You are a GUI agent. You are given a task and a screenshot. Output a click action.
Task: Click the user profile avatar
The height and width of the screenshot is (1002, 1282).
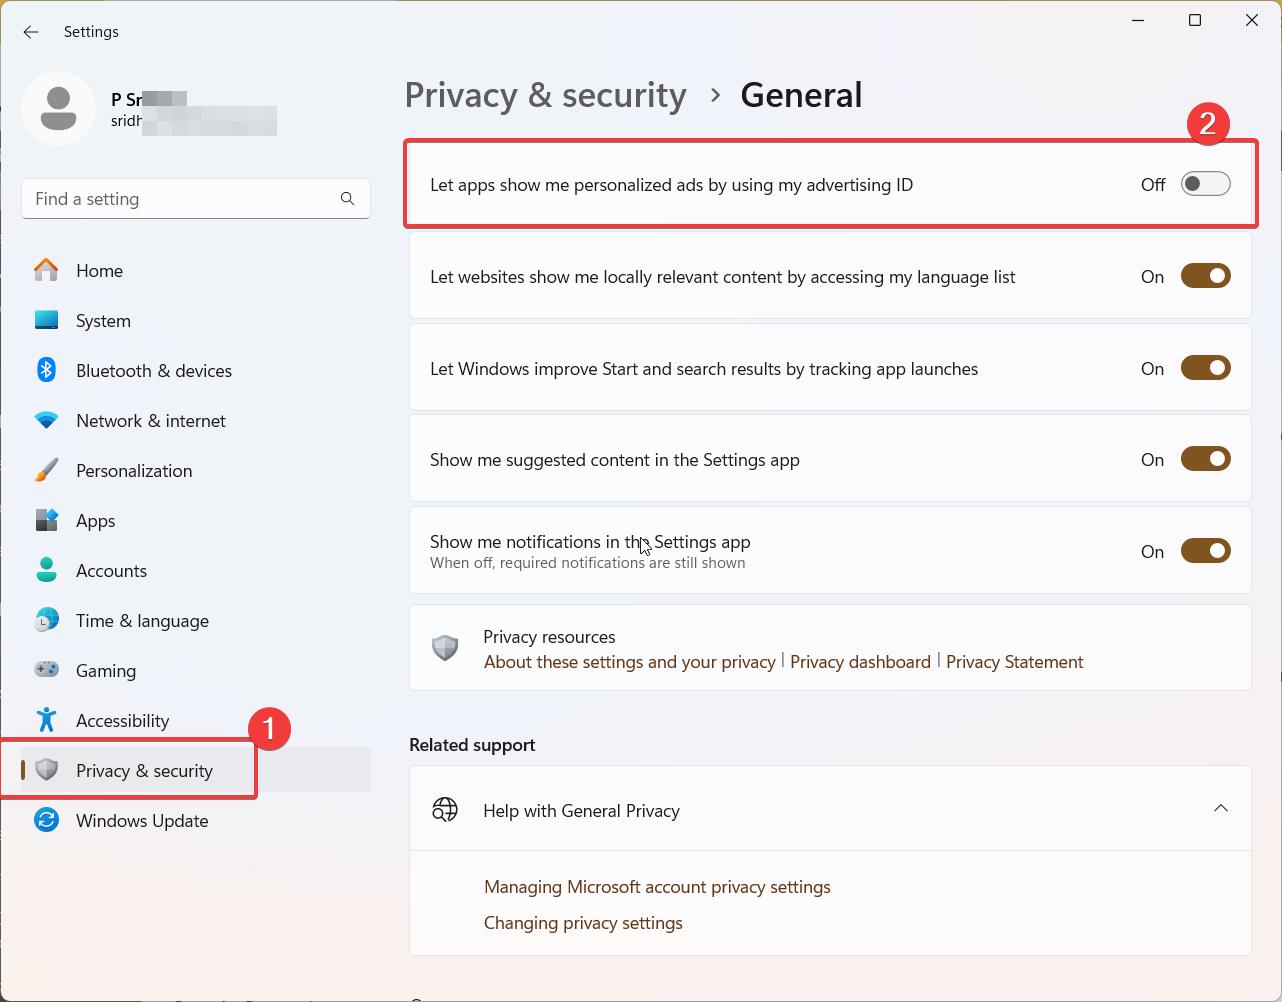pos(59,109)
